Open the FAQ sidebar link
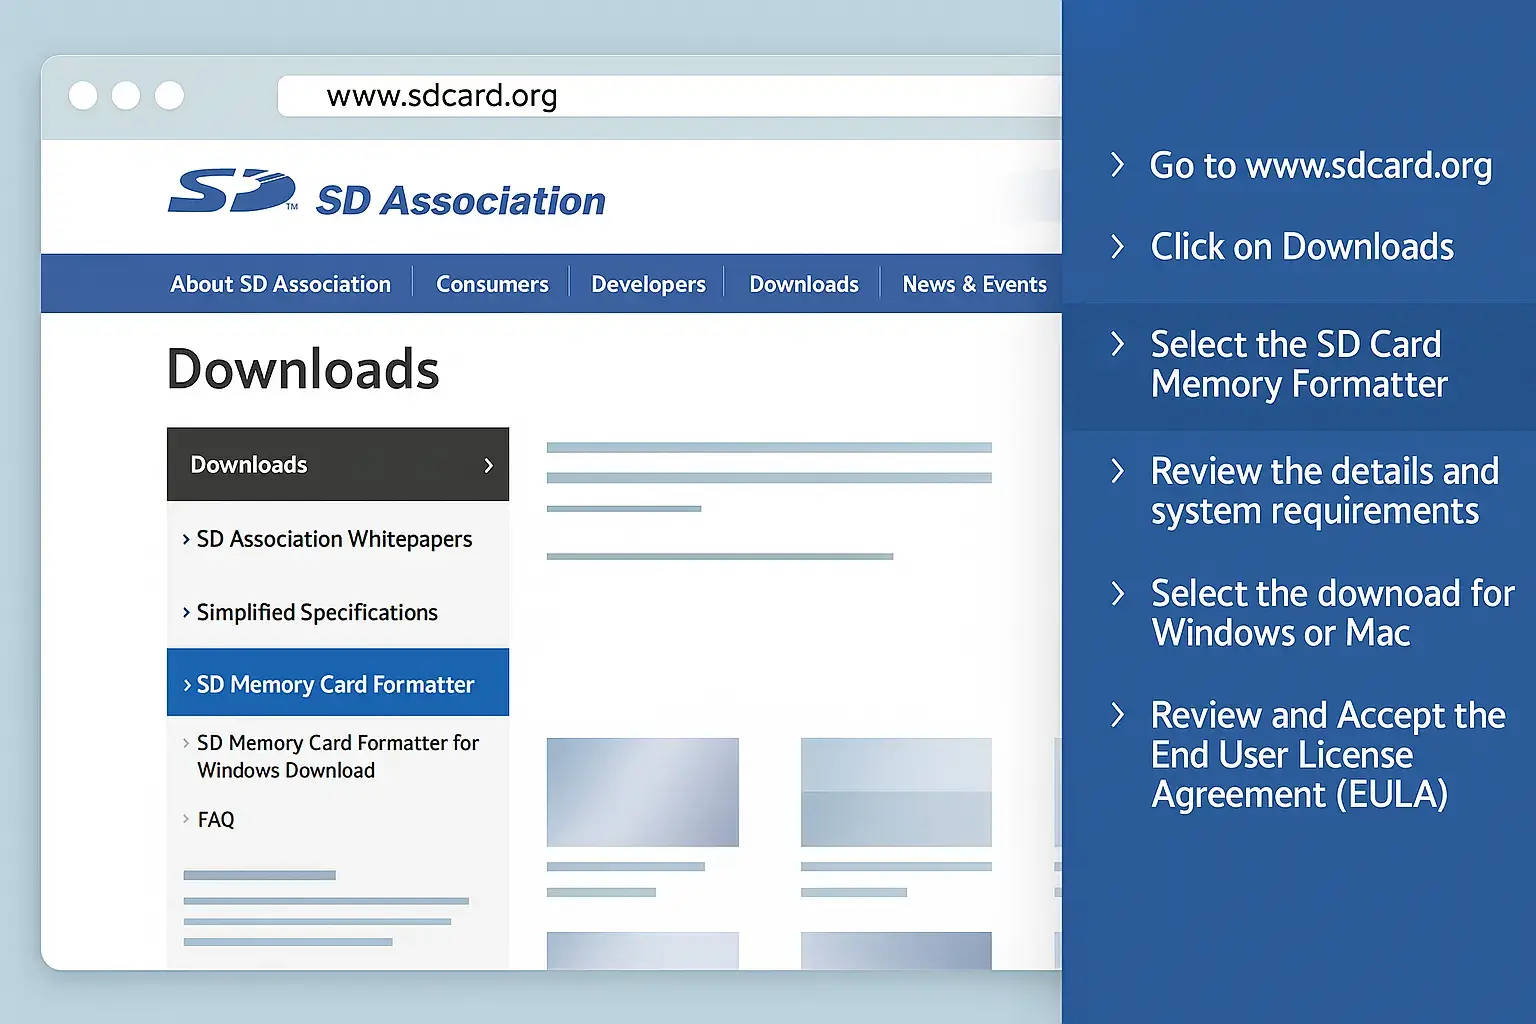1536x1024 pixels. click(x=215, y=819)
